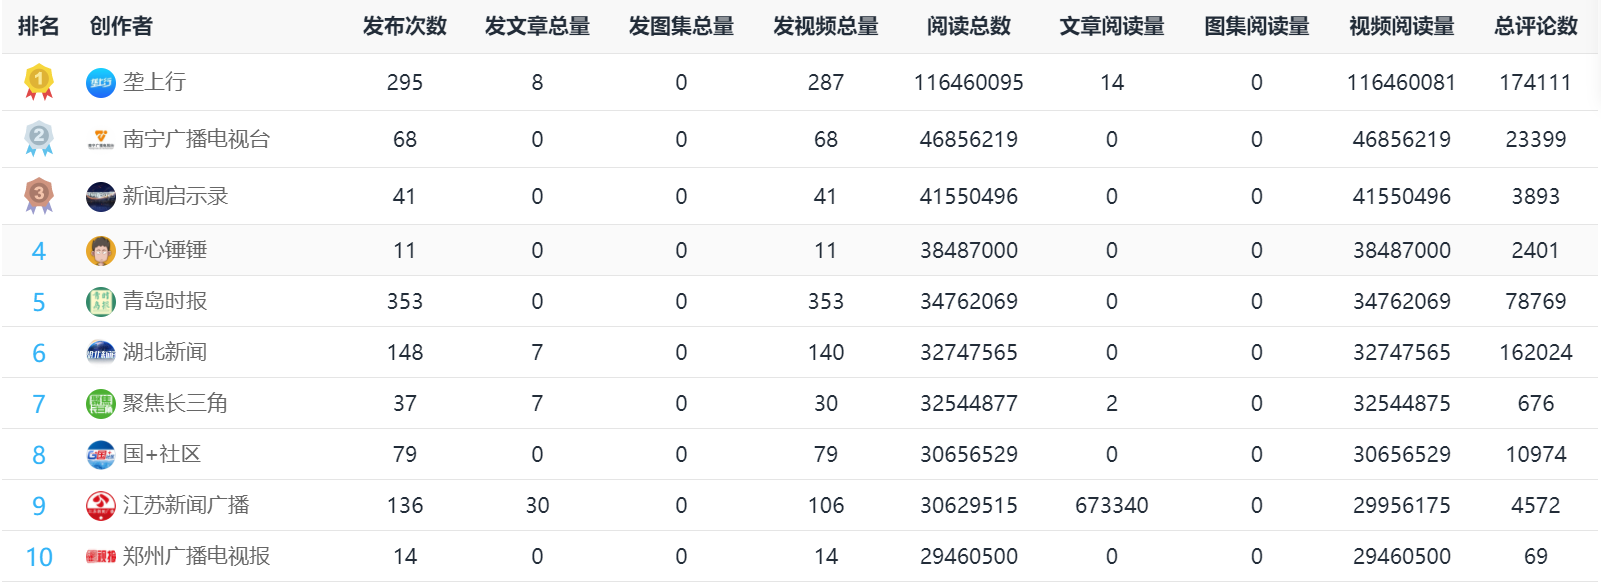The height and width of the screenshot is (584, 1601).
Task: Click the avatar icon of 湖北新闻
Action: [101, 353]
